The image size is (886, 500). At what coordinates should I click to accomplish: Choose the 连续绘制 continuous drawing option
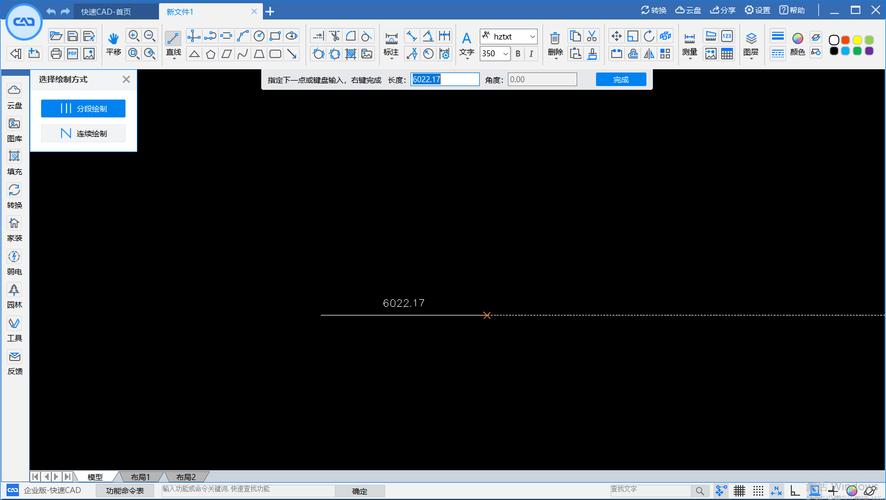pyautogui.click(x=83, y=133)
